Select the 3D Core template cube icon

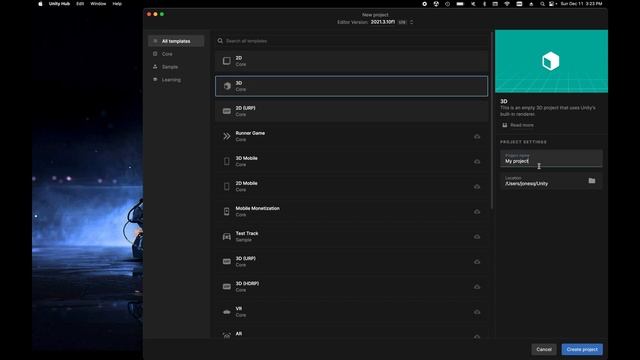(x=227, y=86)
